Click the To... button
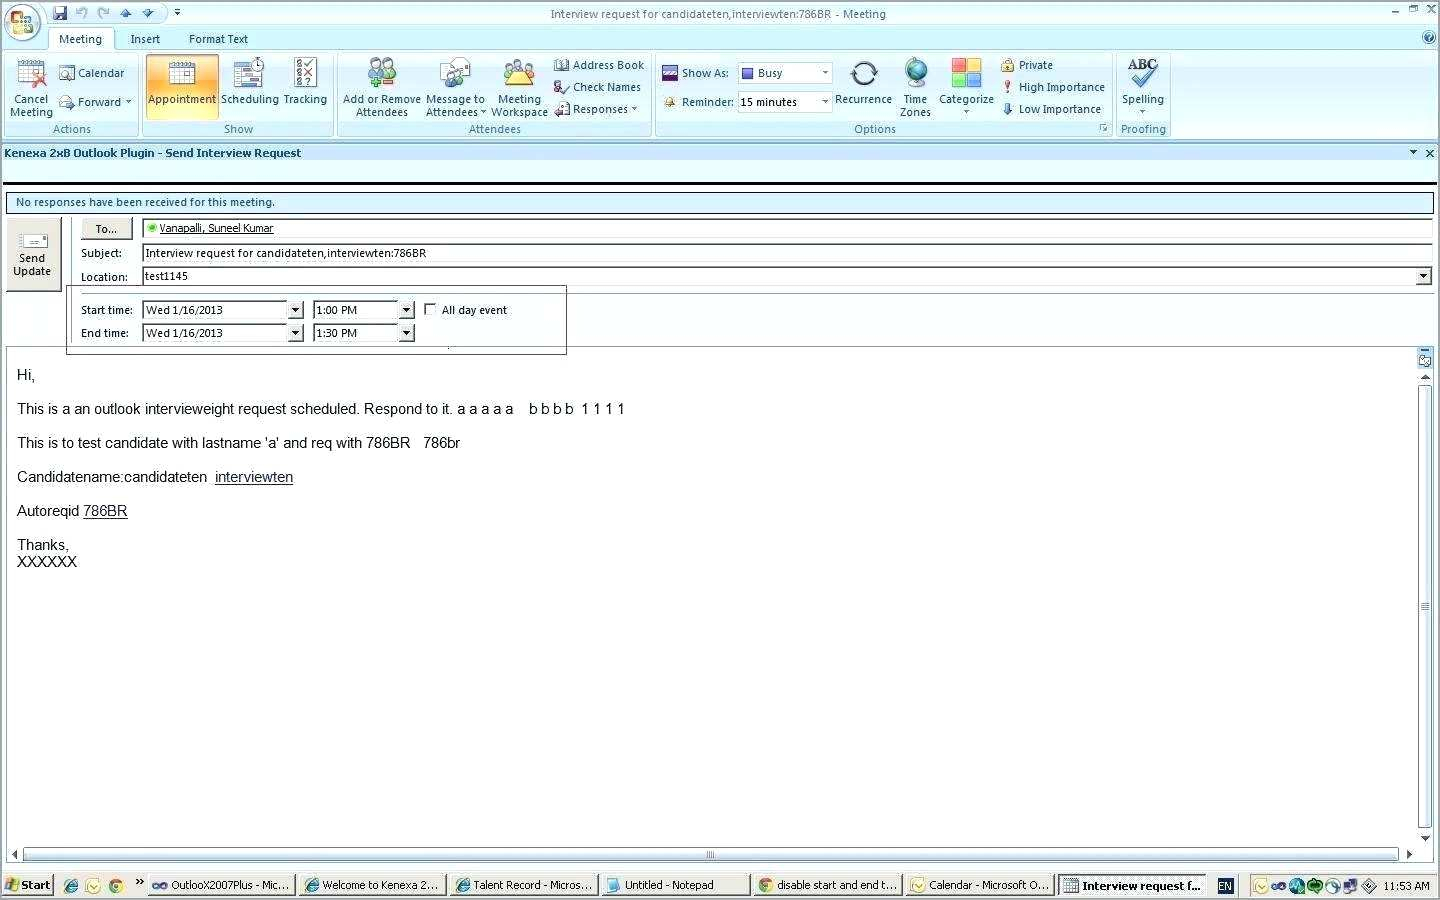Screen dimensions: 1440x900 [106, 229]
